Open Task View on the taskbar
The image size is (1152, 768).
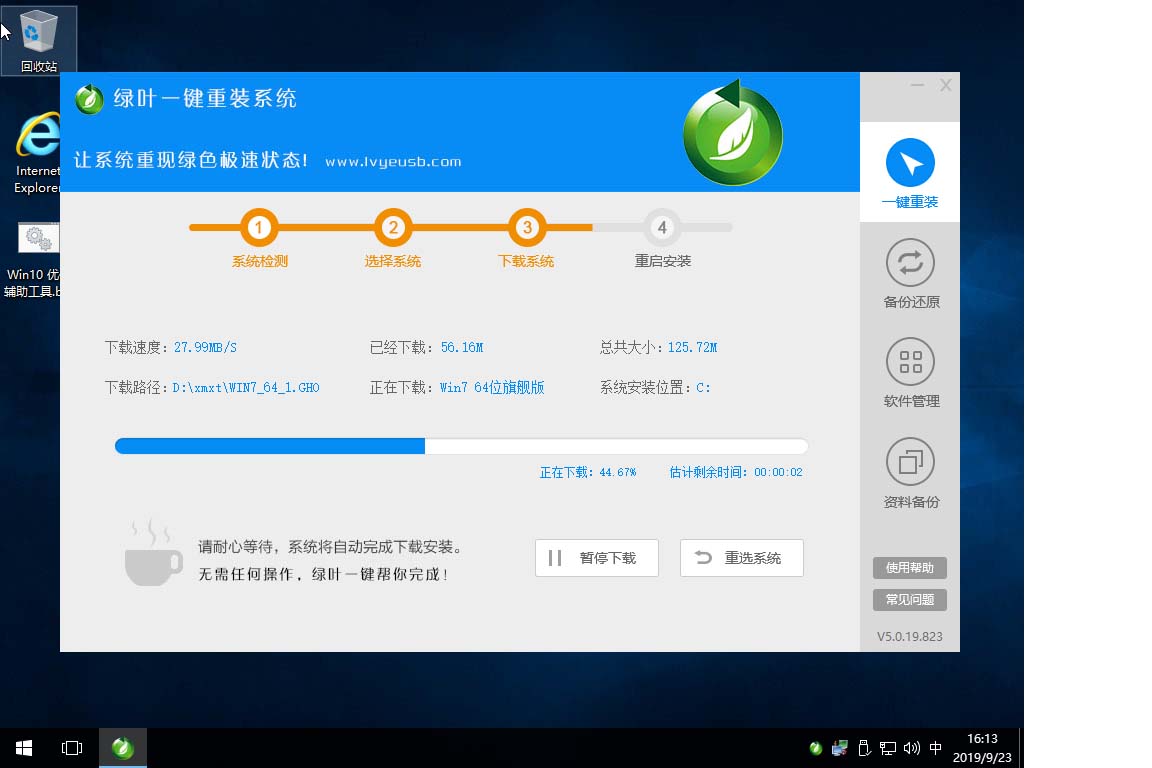pyautogui.click(x=72, y=748)
